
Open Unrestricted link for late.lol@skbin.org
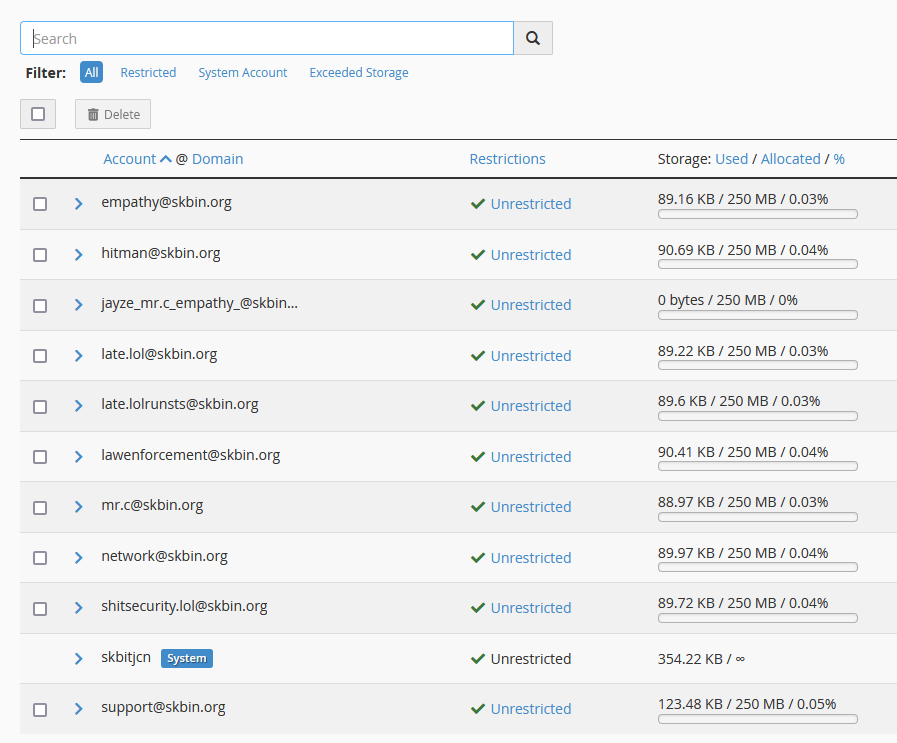pos(530,356)
